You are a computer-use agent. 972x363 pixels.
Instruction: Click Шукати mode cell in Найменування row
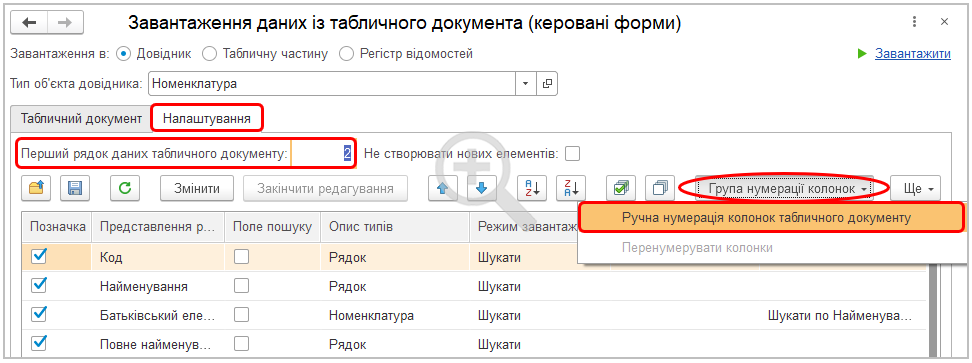coord(540,286)
